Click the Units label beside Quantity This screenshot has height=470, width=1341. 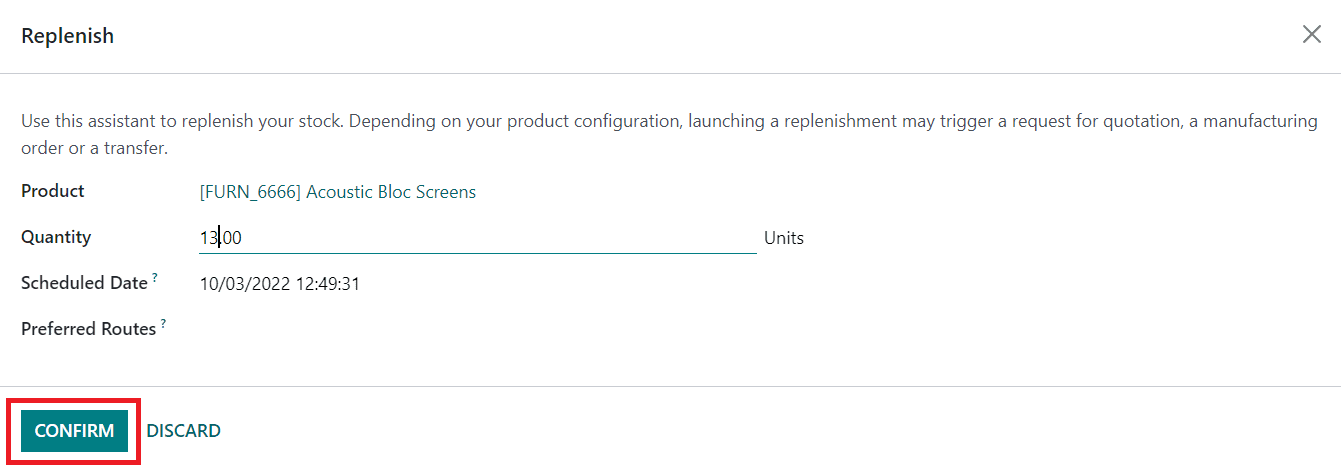click(784, 238)
